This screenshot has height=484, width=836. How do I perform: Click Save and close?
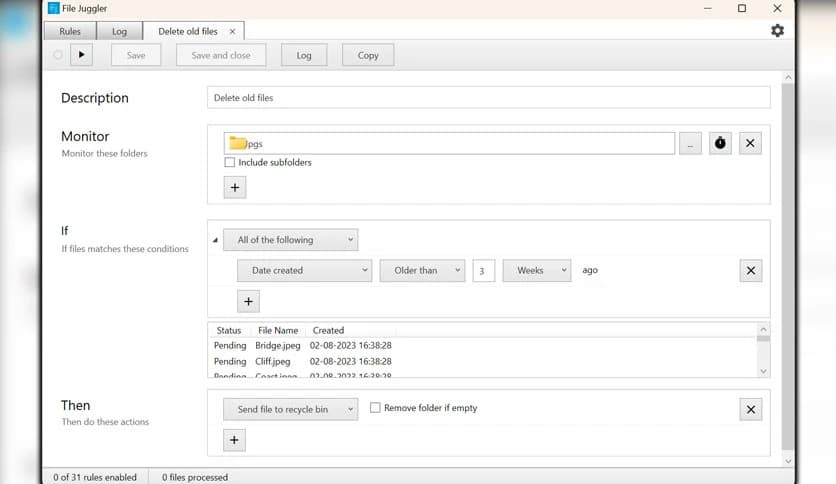(x=221, y=55)
